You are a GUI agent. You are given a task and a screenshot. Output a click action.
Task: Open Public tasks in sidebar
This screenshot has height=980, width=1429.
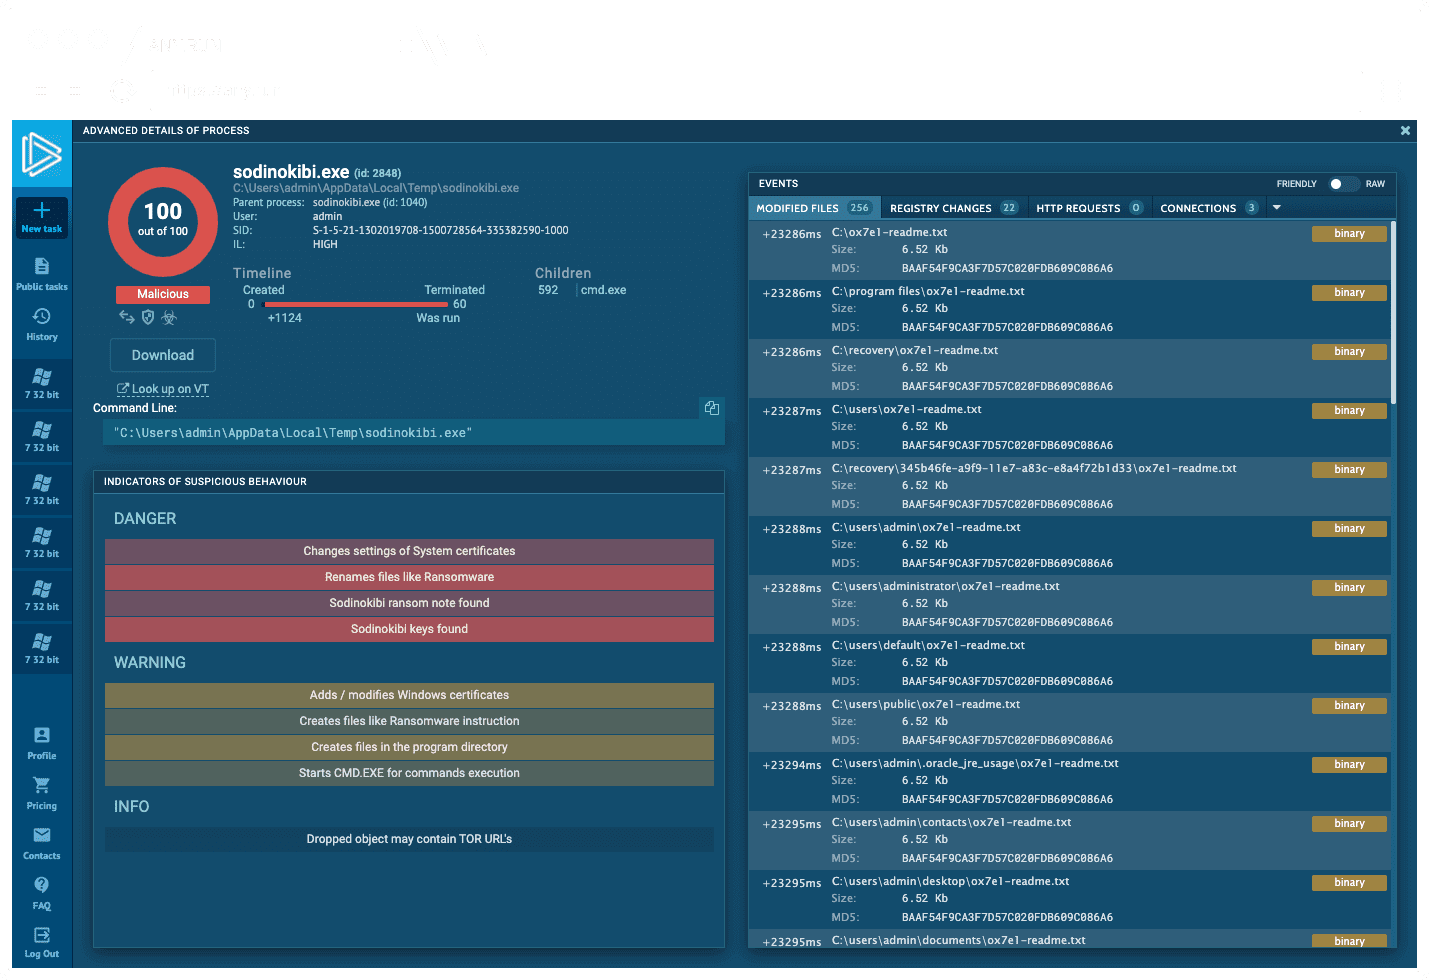point(42,267)
